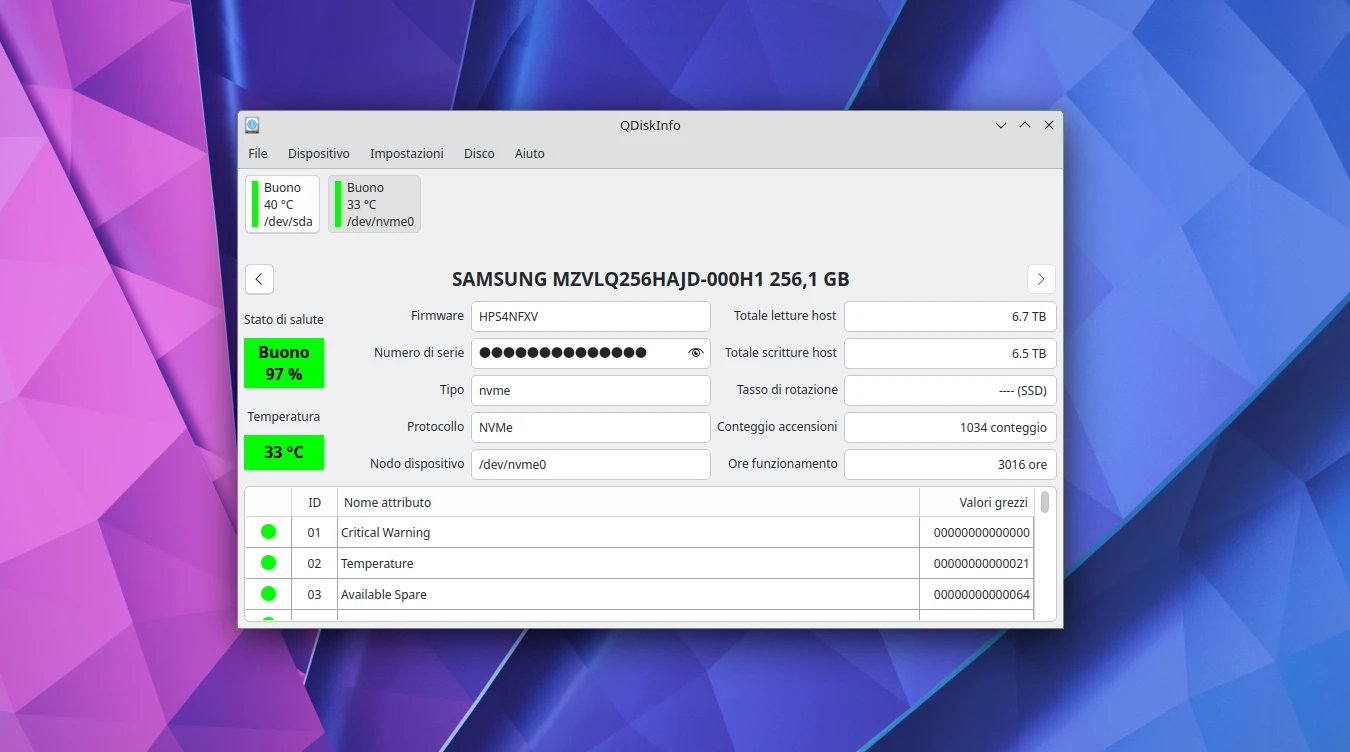
Task: Reveal serial number with the eye icon
Action: pos(696,353)
